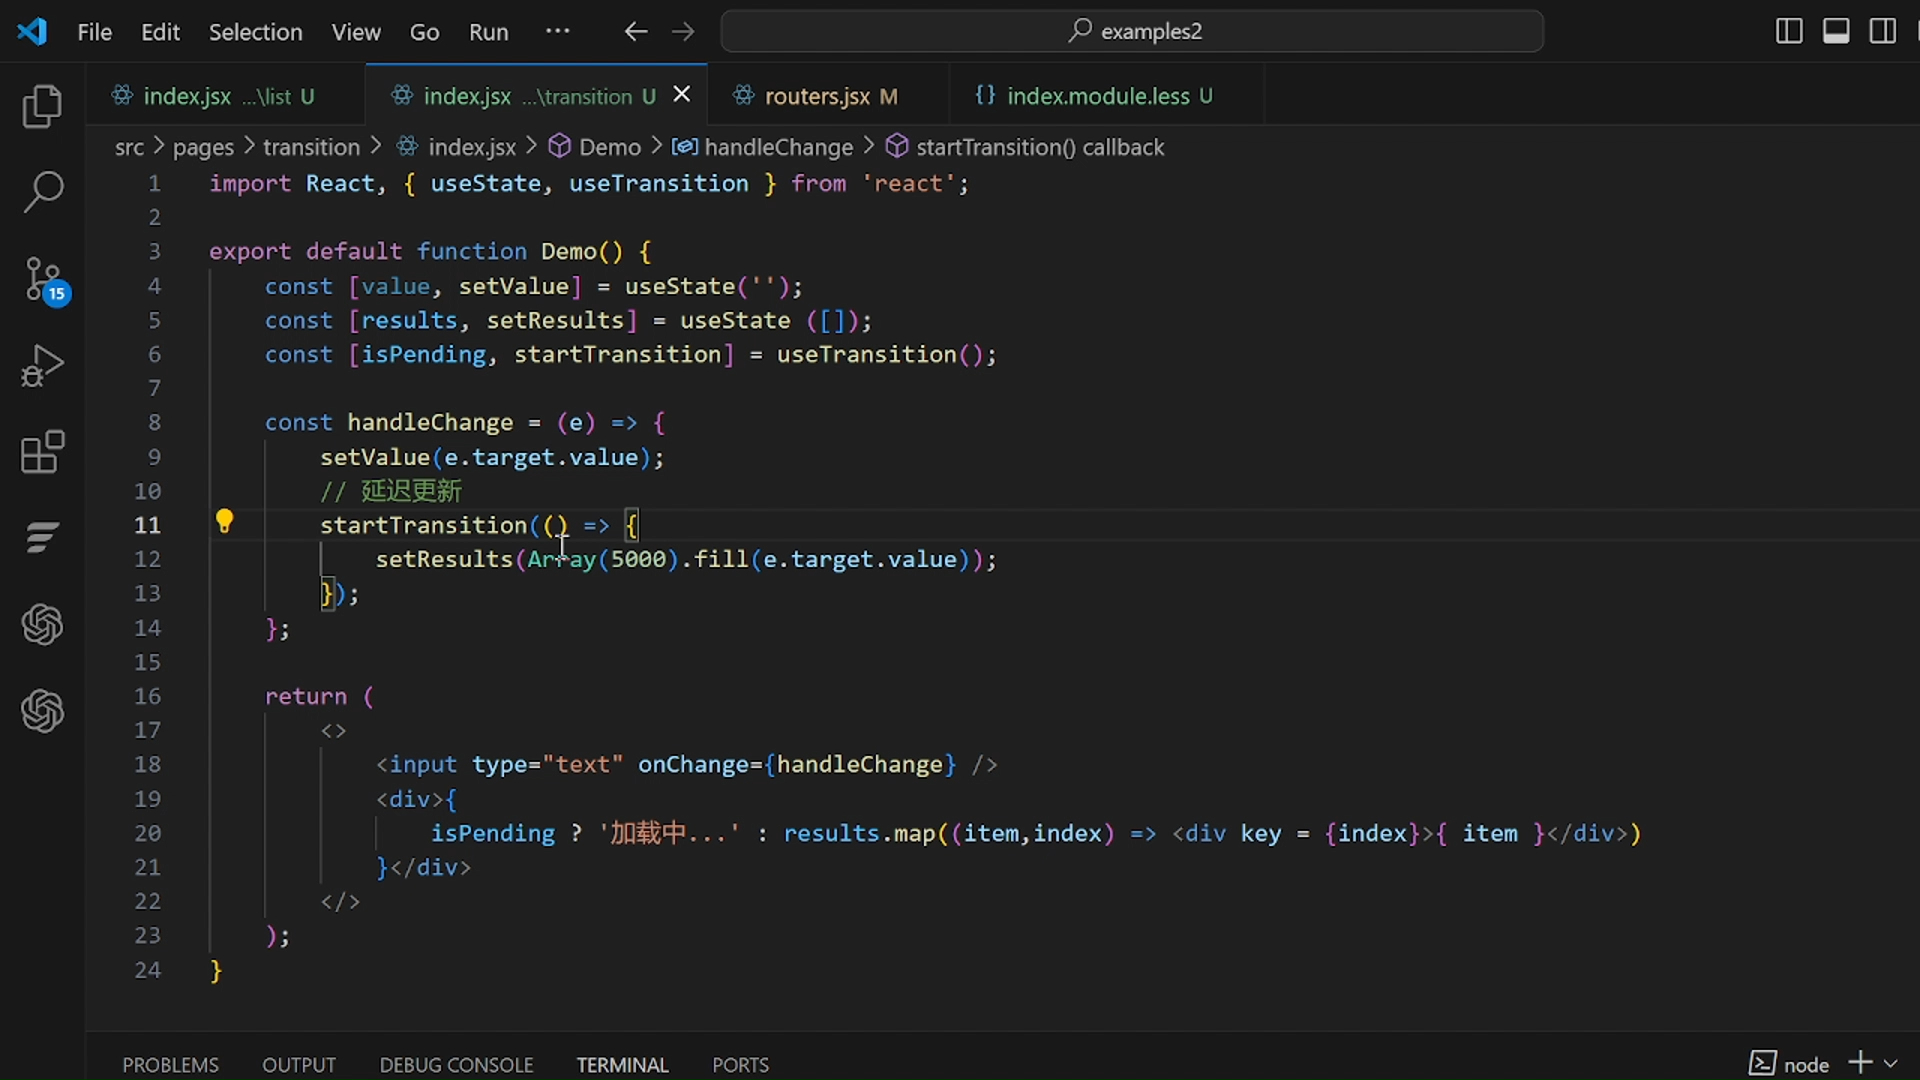Toggle the bottom panel visibility
Image resolution: width=1920 pixels, height=1080 pixels.
click(1835, 31)
